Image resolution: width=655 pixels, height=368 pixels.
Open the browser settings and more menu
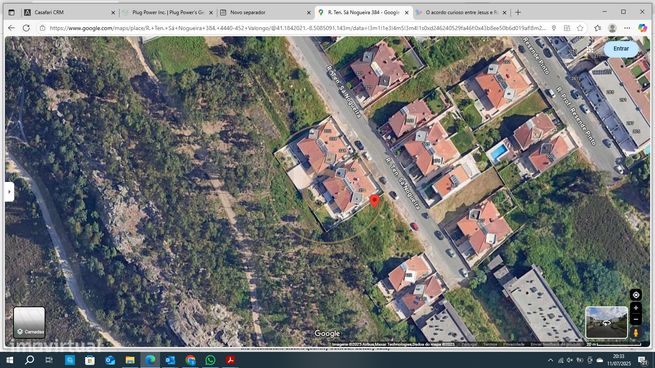tap(627, 28)
